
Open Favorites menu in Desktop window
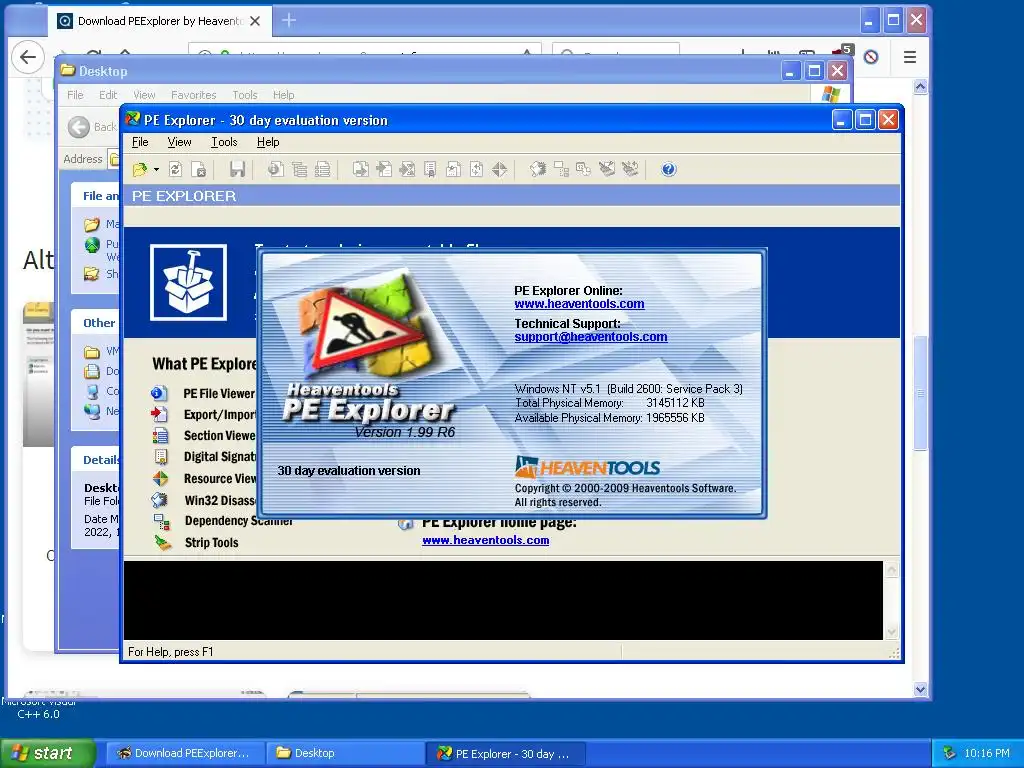(193, 95)
